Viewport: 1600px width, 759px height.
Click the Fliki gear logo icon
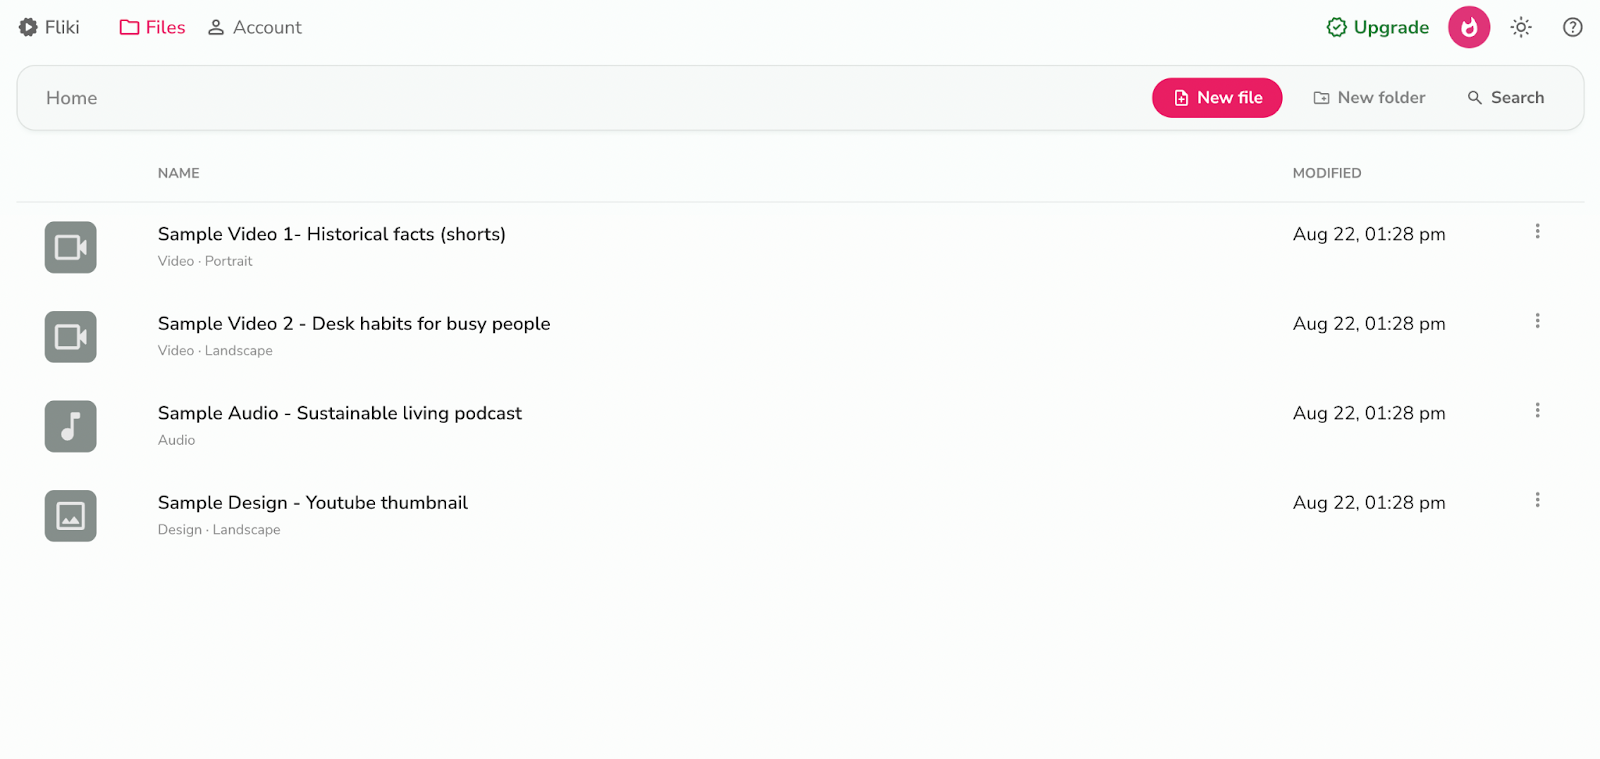click(28, 27)
